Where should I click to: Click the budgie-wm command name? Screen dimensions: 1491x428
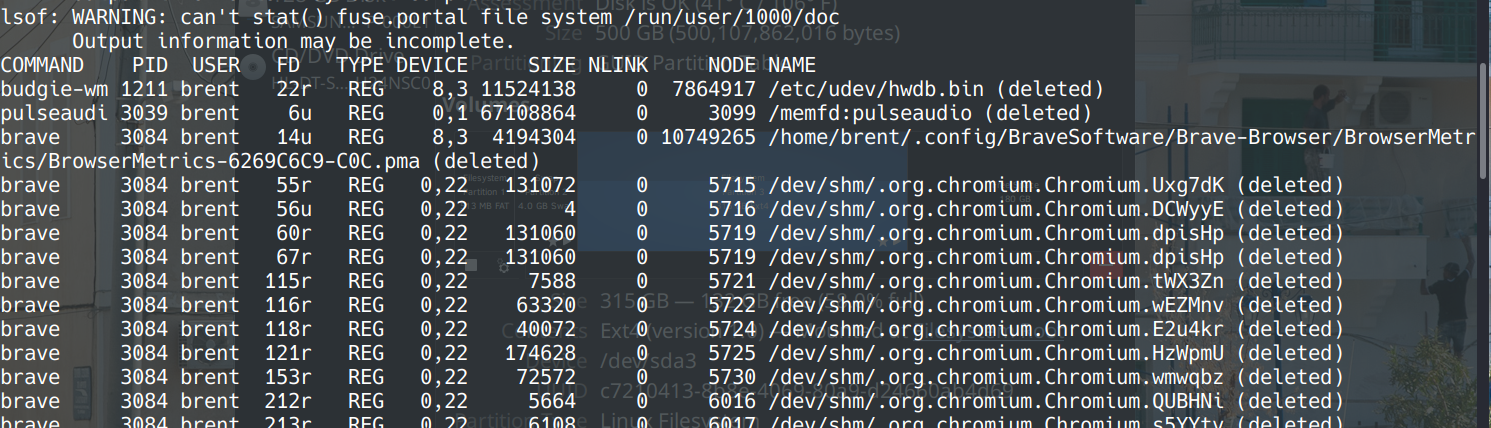click(54, 89)
